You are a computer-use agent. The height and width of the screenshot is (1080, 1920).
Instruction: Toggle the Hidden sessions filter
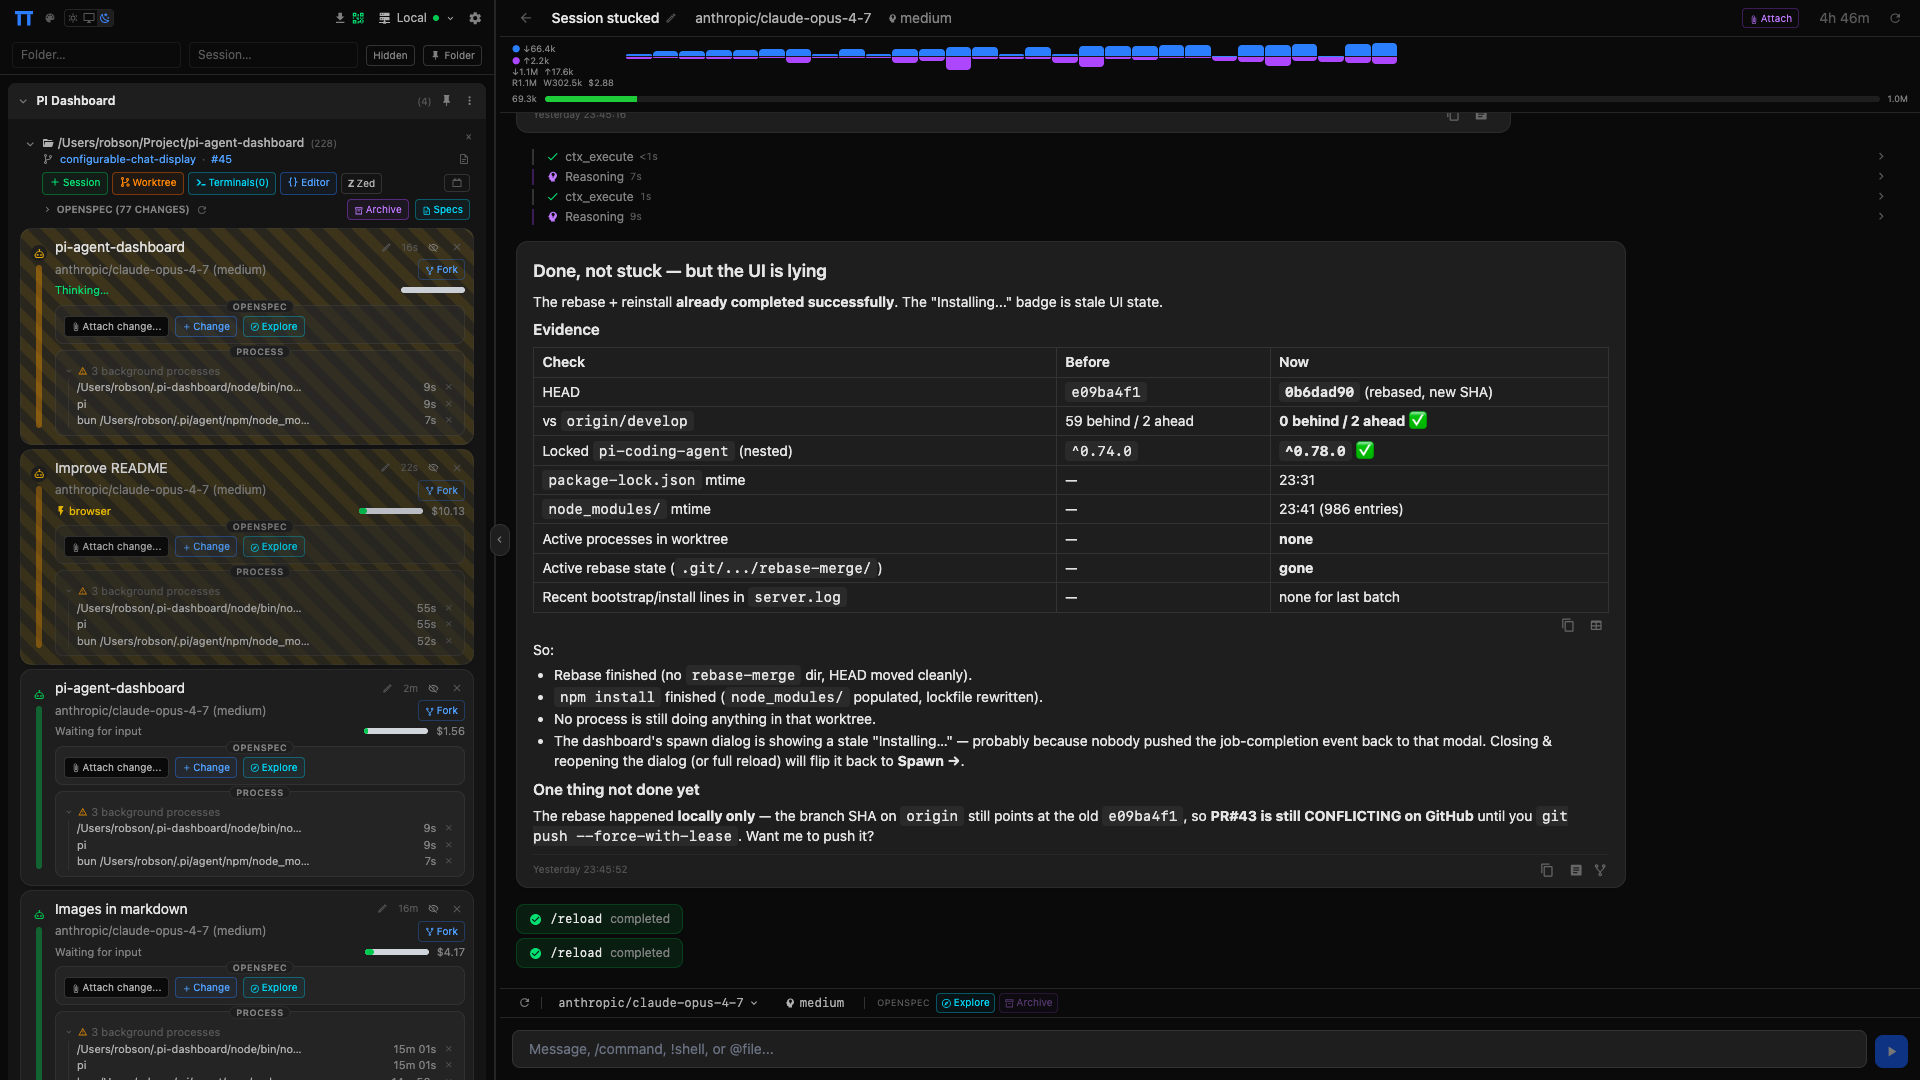coord(390,56)
